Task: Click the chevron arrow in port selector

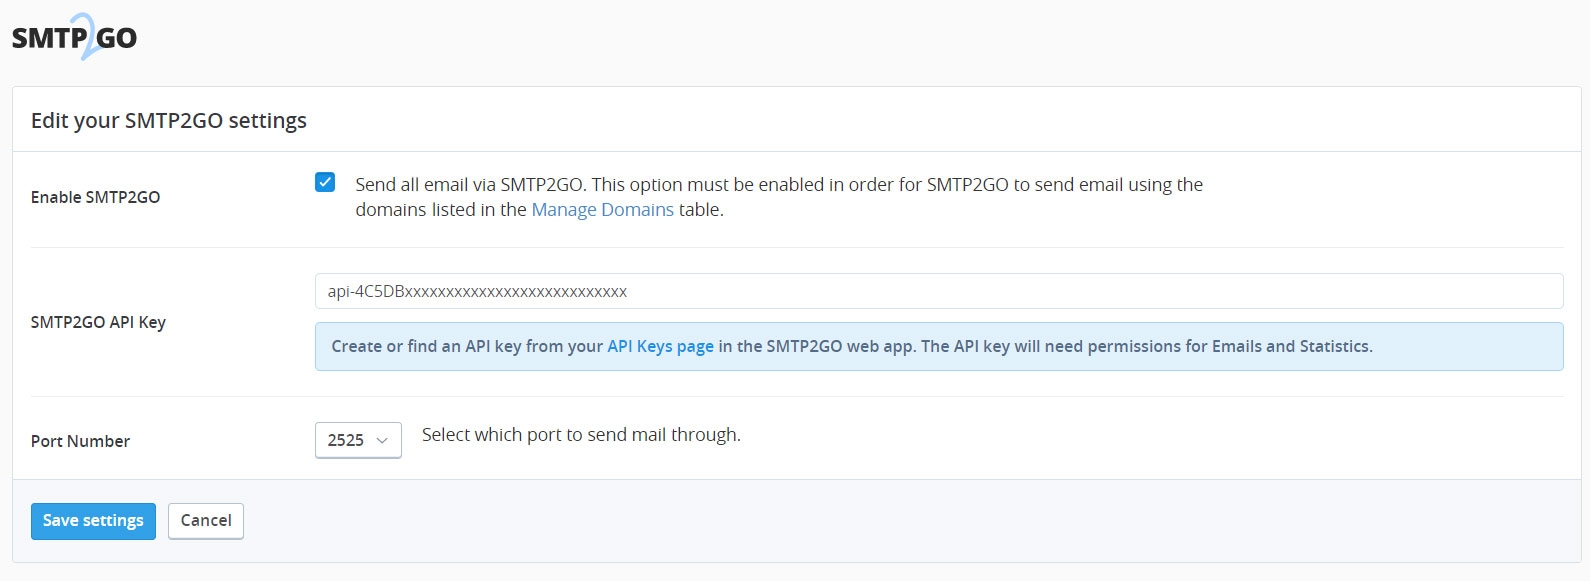Action: [382, 440]
